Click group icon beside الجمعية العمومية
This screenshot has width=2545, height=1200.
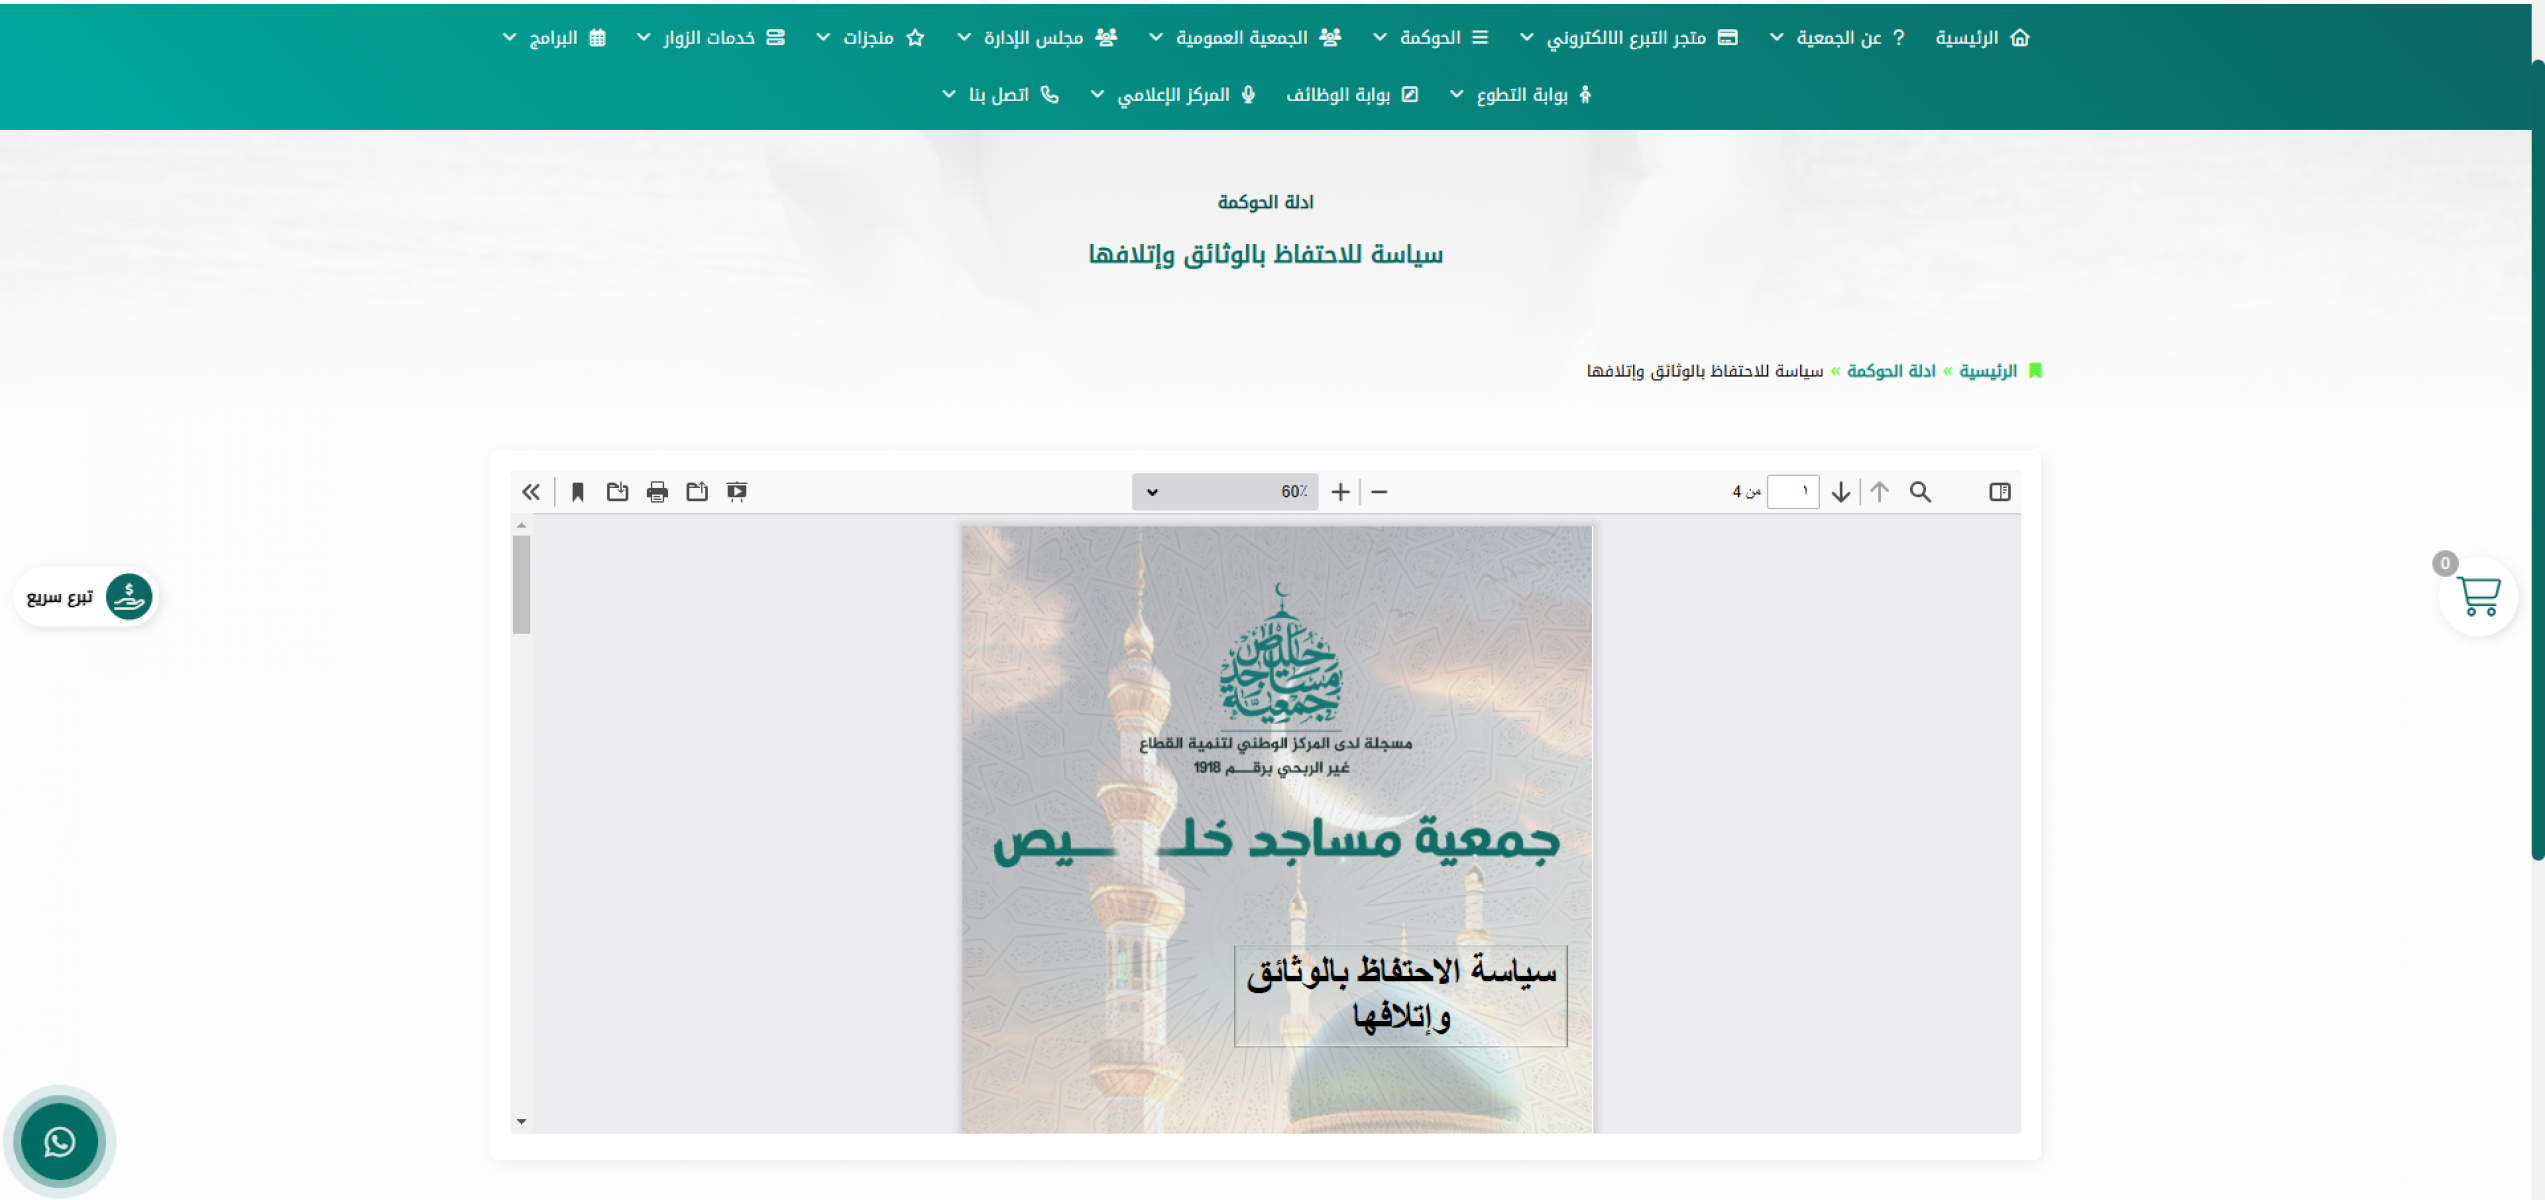pyautogui.click(x=1330, y=38)
